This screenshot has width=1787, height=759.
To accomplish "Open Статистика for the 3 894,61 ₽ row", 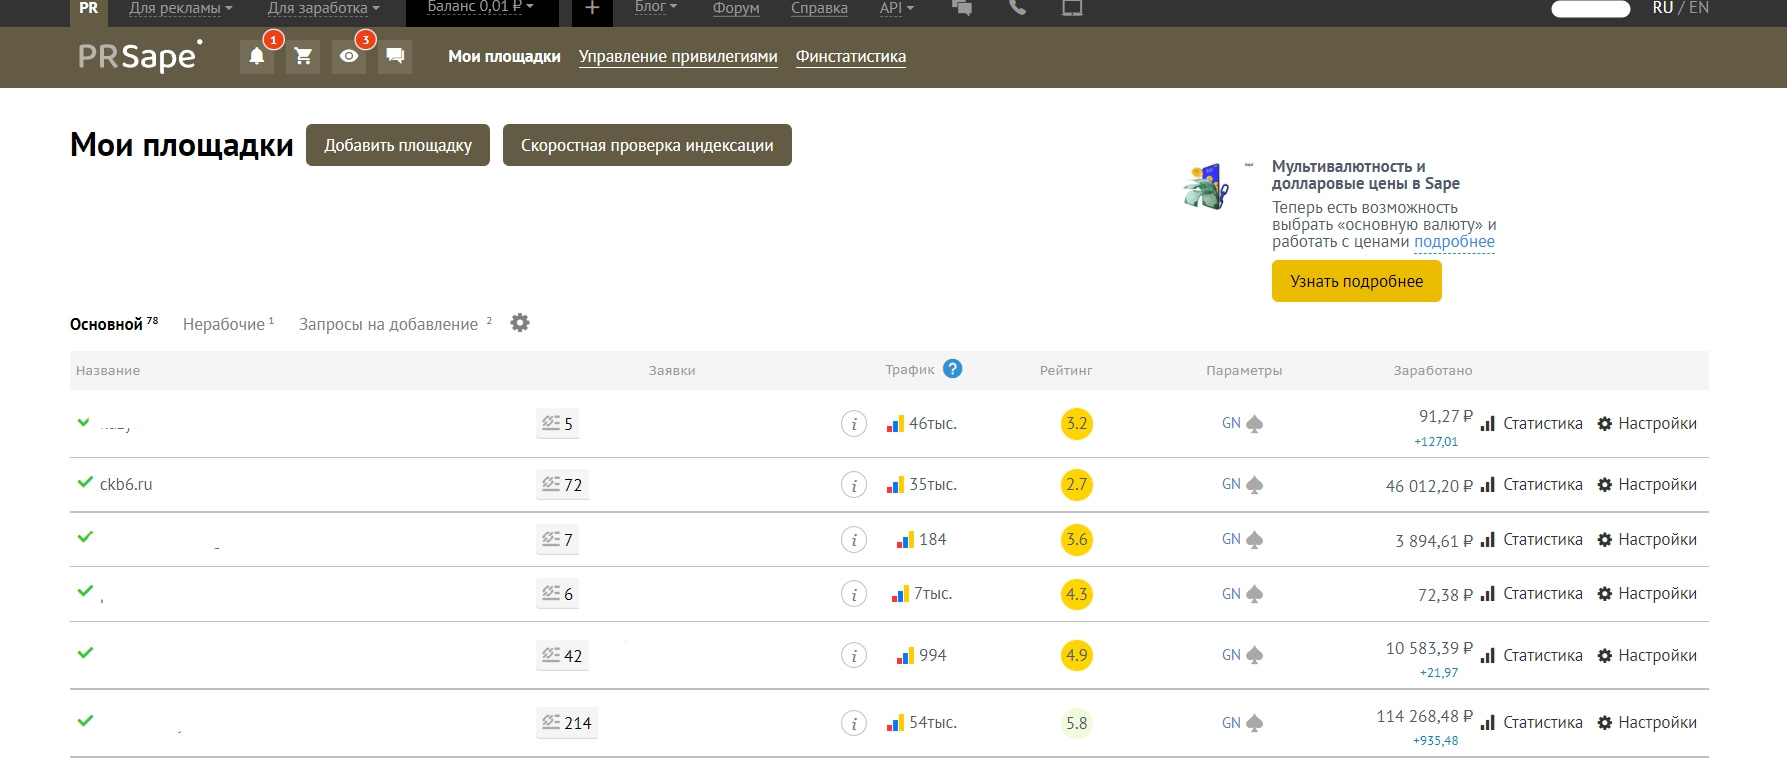I will (1532, 540).
